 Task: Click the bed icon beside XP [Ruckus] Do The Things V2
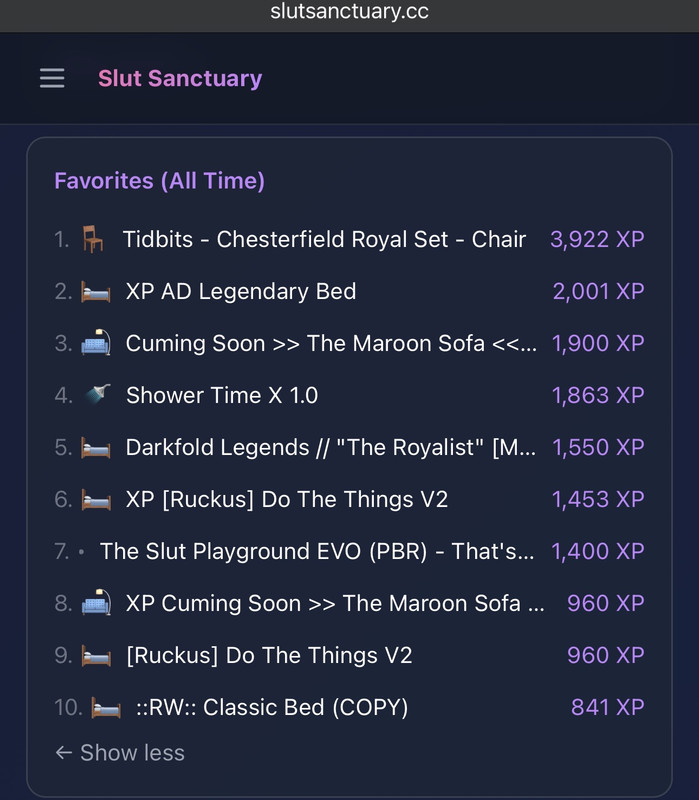tap(96, 500)
